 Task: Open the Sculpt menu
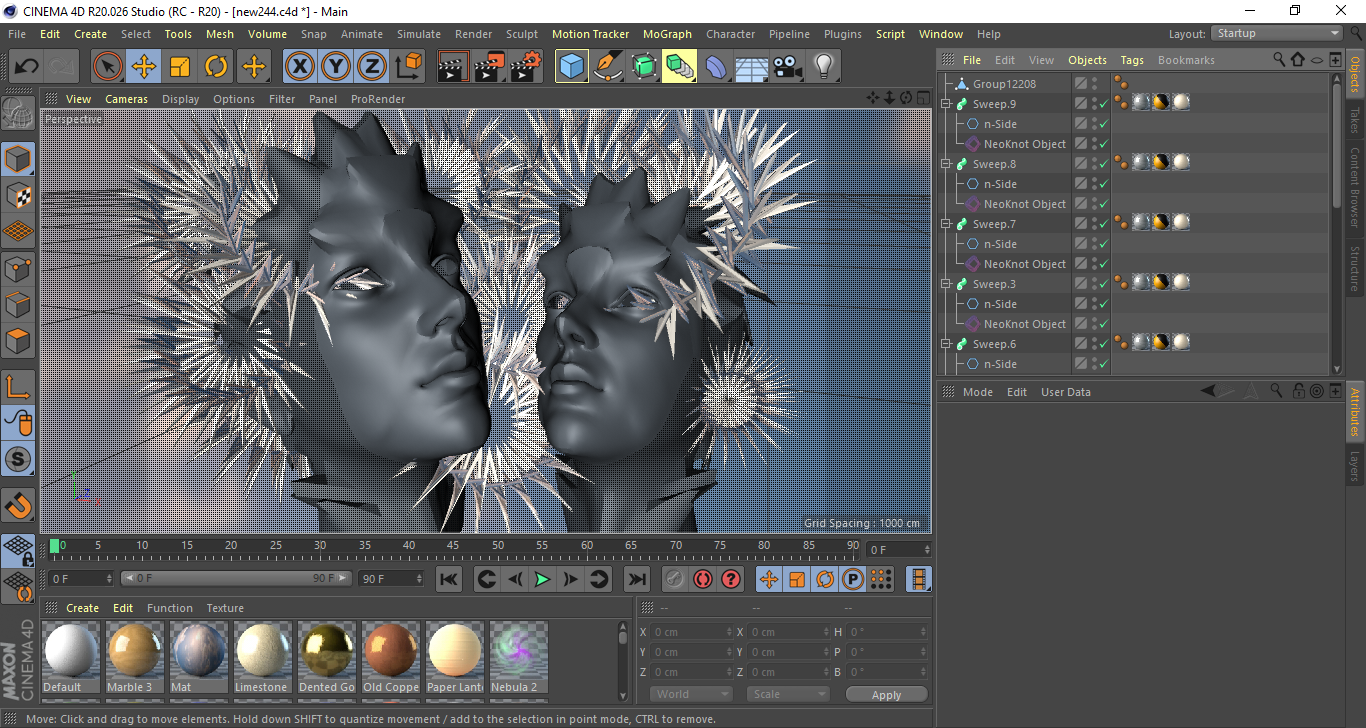click(522, 34)
